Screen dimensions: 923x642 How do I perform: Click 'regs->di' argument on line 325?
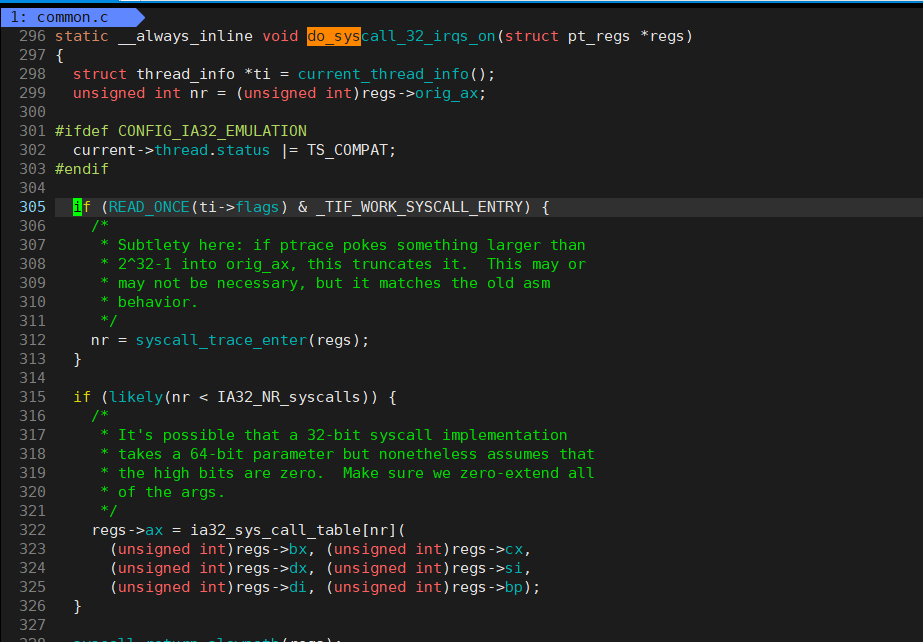[271, 587]
